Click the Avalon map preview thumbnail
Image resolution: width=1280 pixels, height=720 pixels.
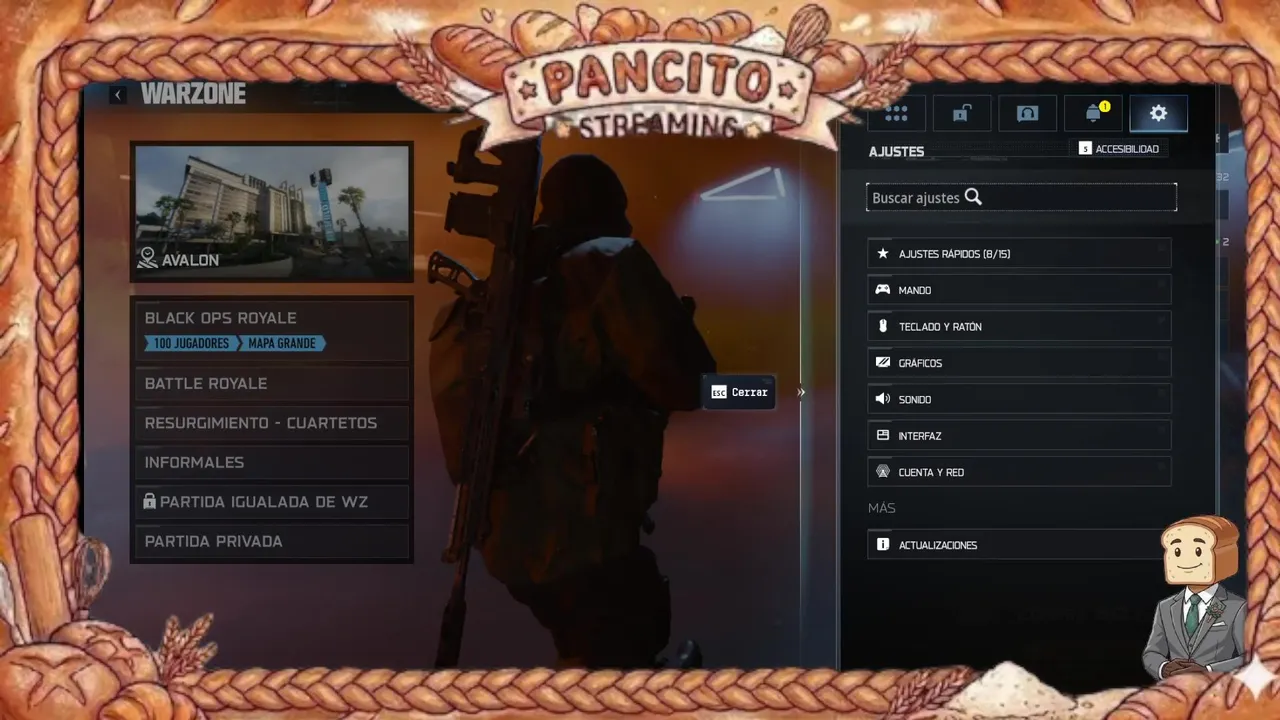pyautogui.click(x=271, y=211)
